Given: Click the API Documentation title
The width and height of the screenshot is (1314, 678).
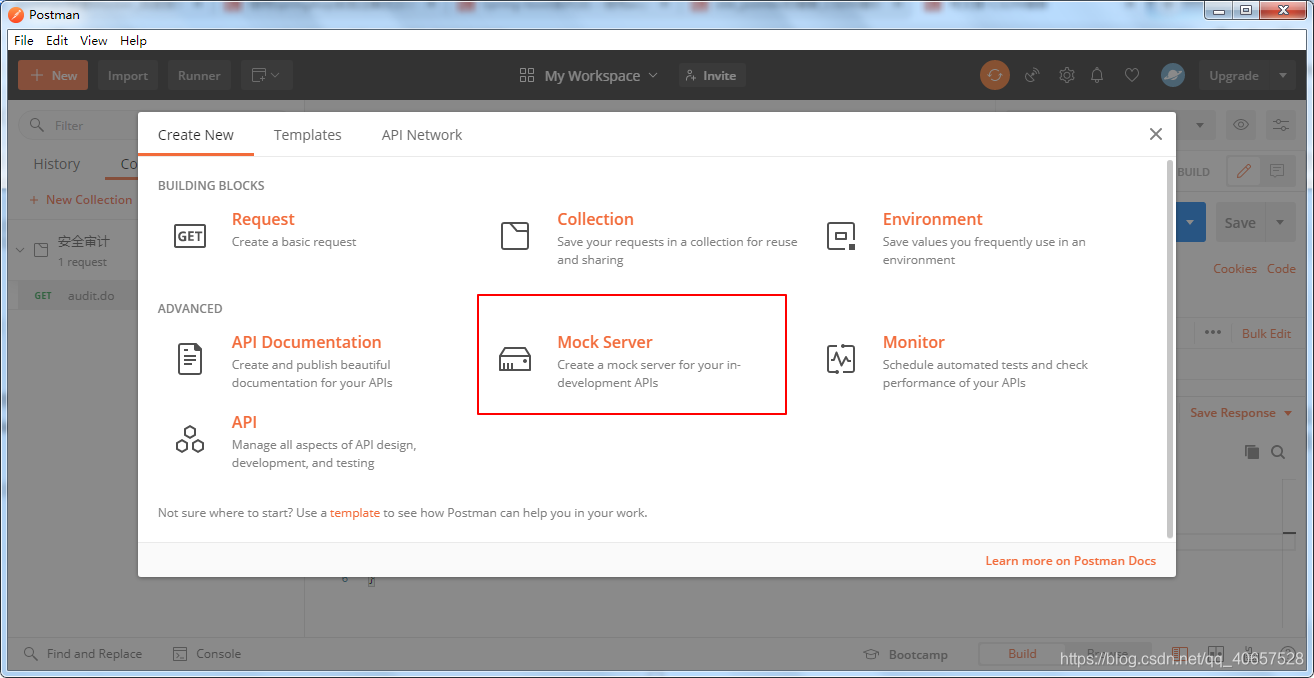Looking at the screenshot, I should (307, 342).
